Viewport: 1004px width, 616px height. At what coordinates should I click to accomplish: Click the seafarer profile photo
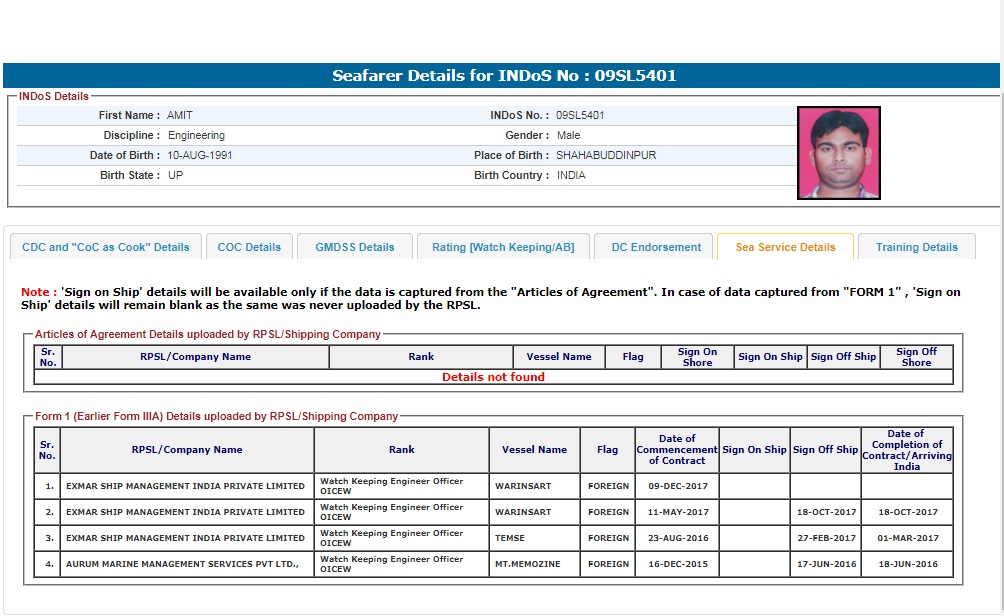838,153
